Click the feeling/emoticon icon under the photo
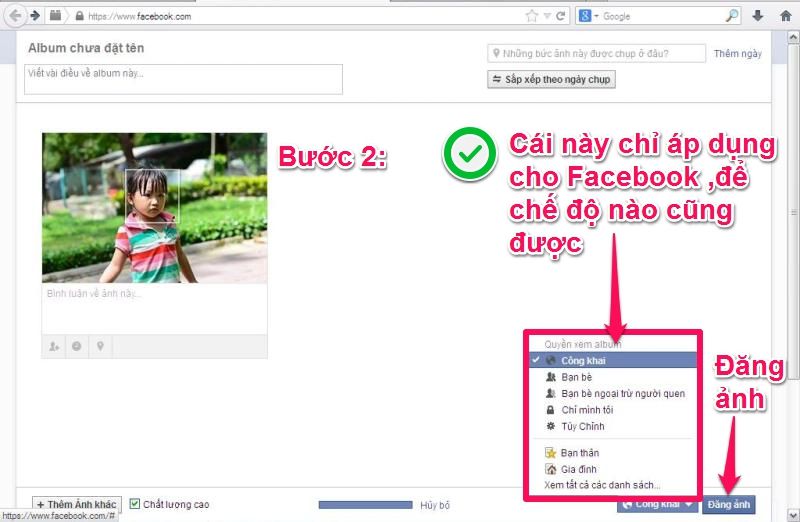Viewport: 800px width, 522px height. point(77,346)
